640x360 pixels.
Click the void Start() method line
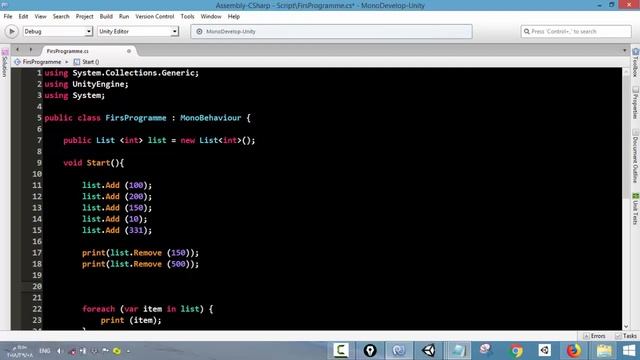coord(93,163)
